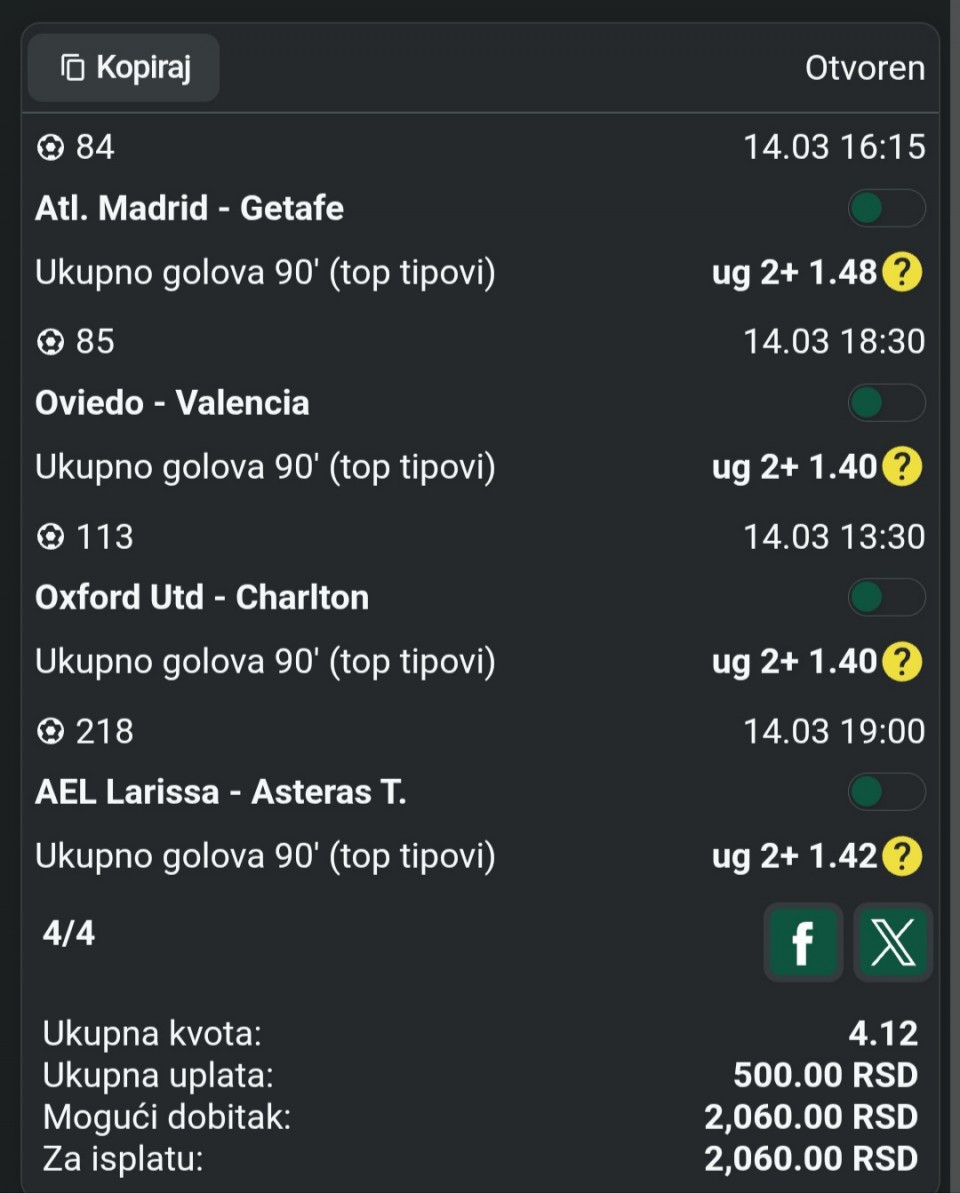Viewport: 960px width, 1193px height.
Task: Click the Kopiraj copy button
Action: tap(124, 68)
